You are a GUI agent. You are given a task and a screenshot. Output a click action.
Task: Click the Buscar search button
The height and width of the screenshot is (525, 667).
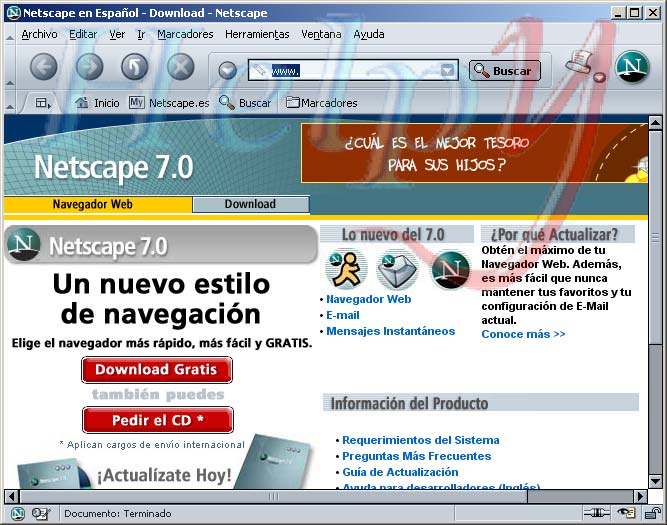click(505, 71)
